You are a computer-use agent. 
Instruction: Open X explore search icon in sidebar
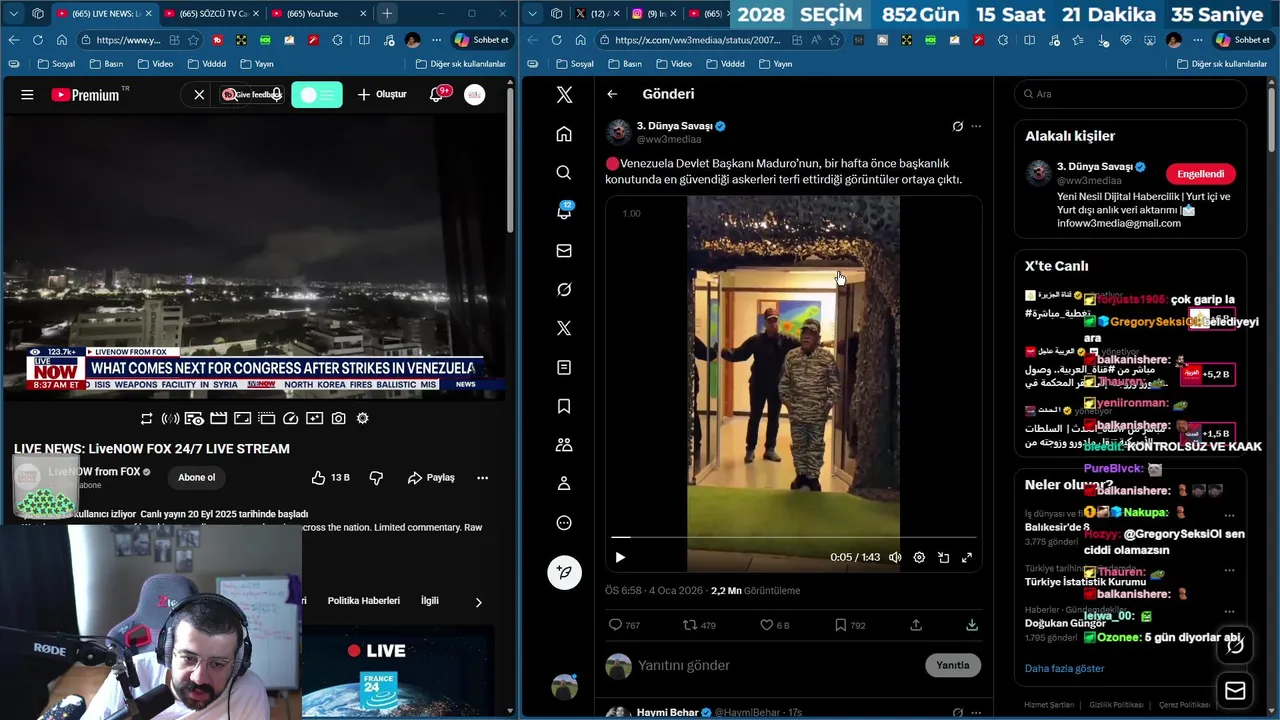click(564, 173)
